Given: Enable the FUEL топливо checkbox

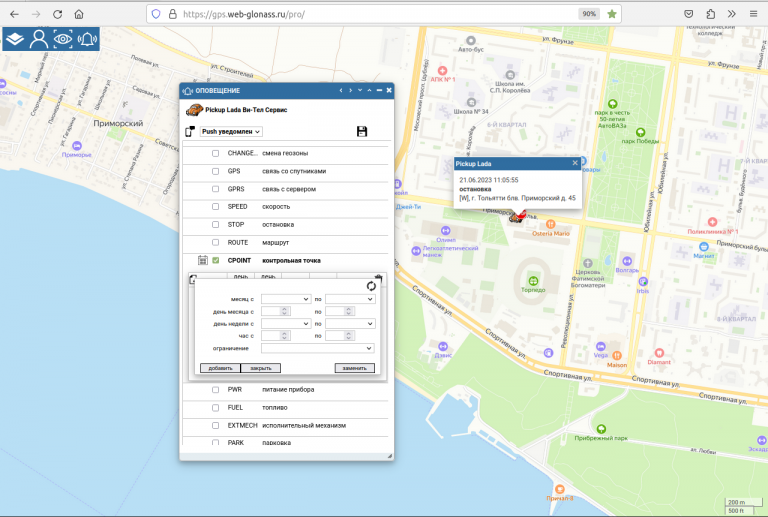Looking at the screenshot, I should coord(216,408).
